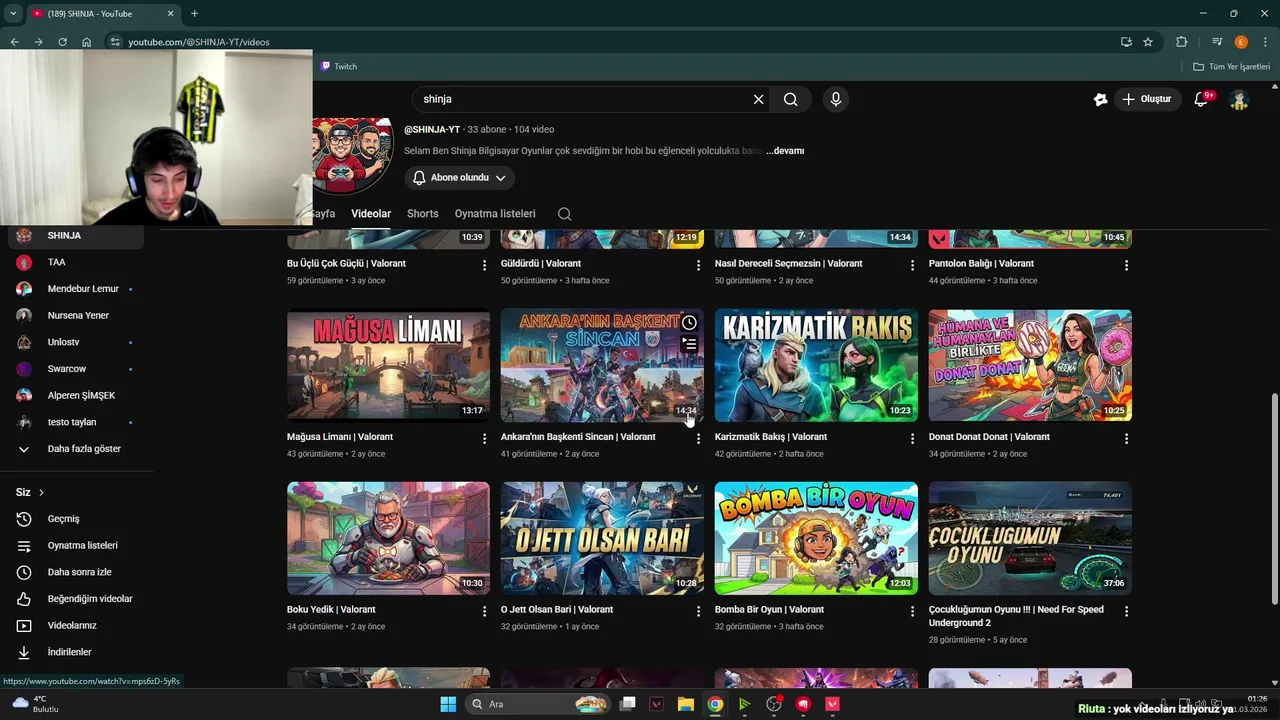Screen dimensions: 1280x720
Task: Open the Çocukluğumun Oyunu thumbnail
Action: 1030,538
